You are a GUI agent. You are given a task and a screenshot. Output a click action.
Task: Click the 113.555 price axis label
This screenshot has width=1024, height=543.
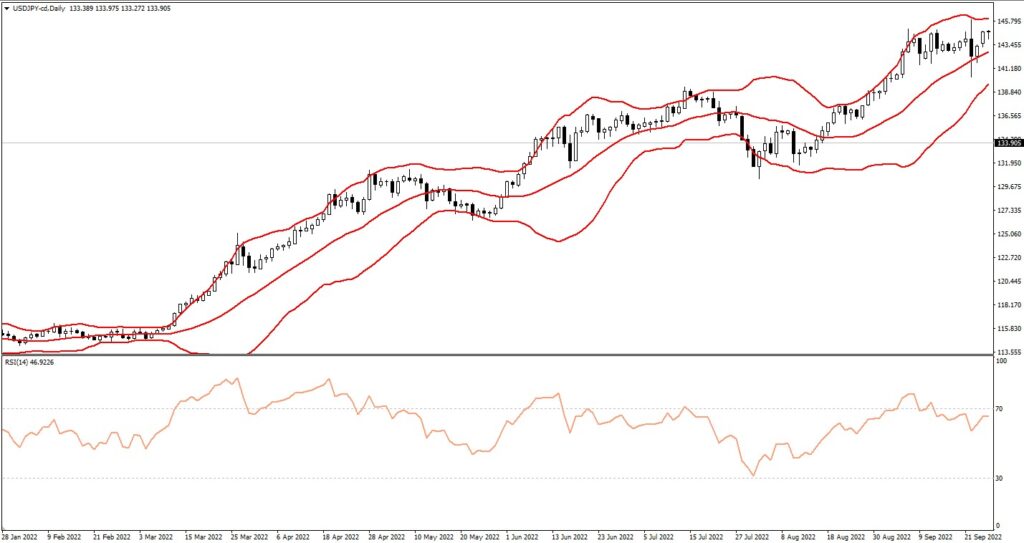pyautogui.click(x=1008, y=352)
